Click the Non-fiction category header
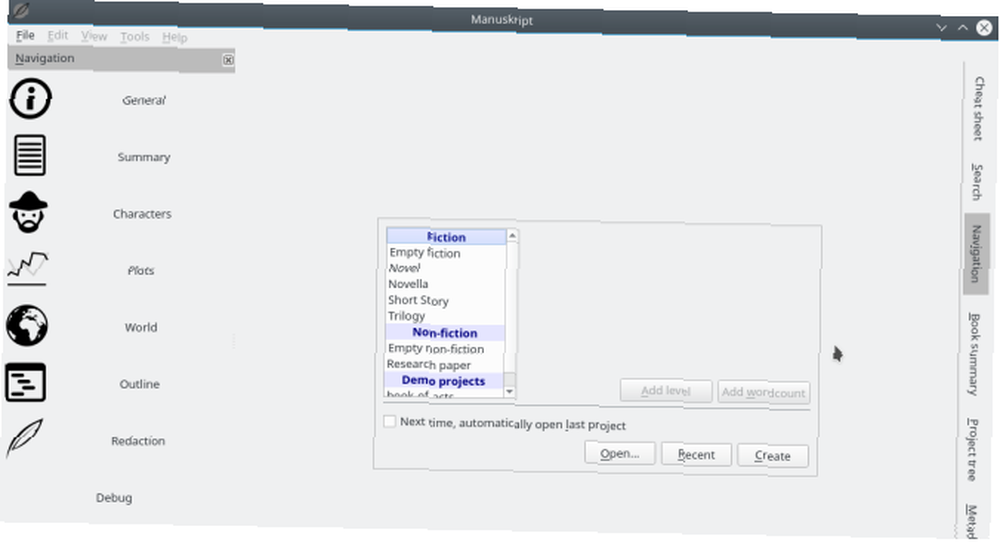The height and width of the screenshot is (542, 1000). tap(445, 333)
